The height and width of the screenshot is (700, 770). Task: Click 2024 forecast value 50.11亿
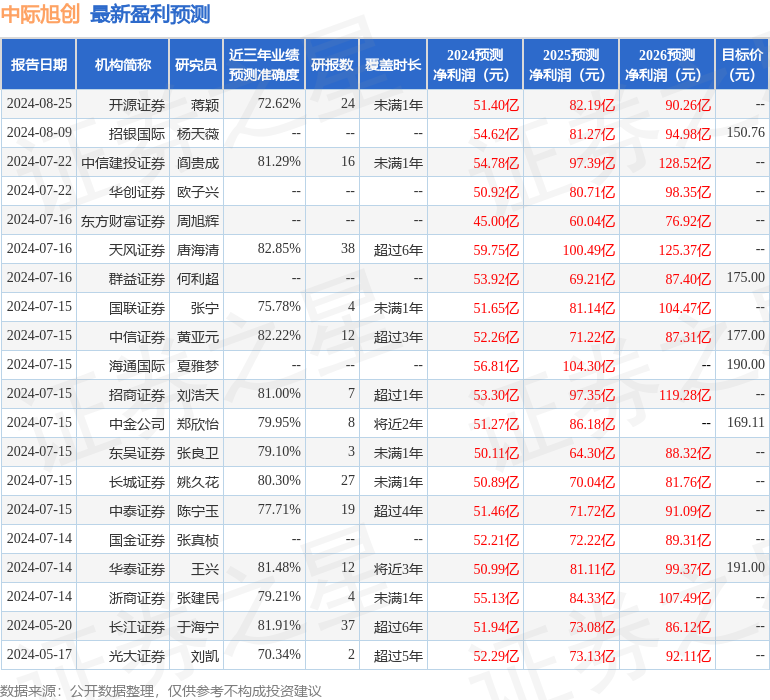(496, 452)
